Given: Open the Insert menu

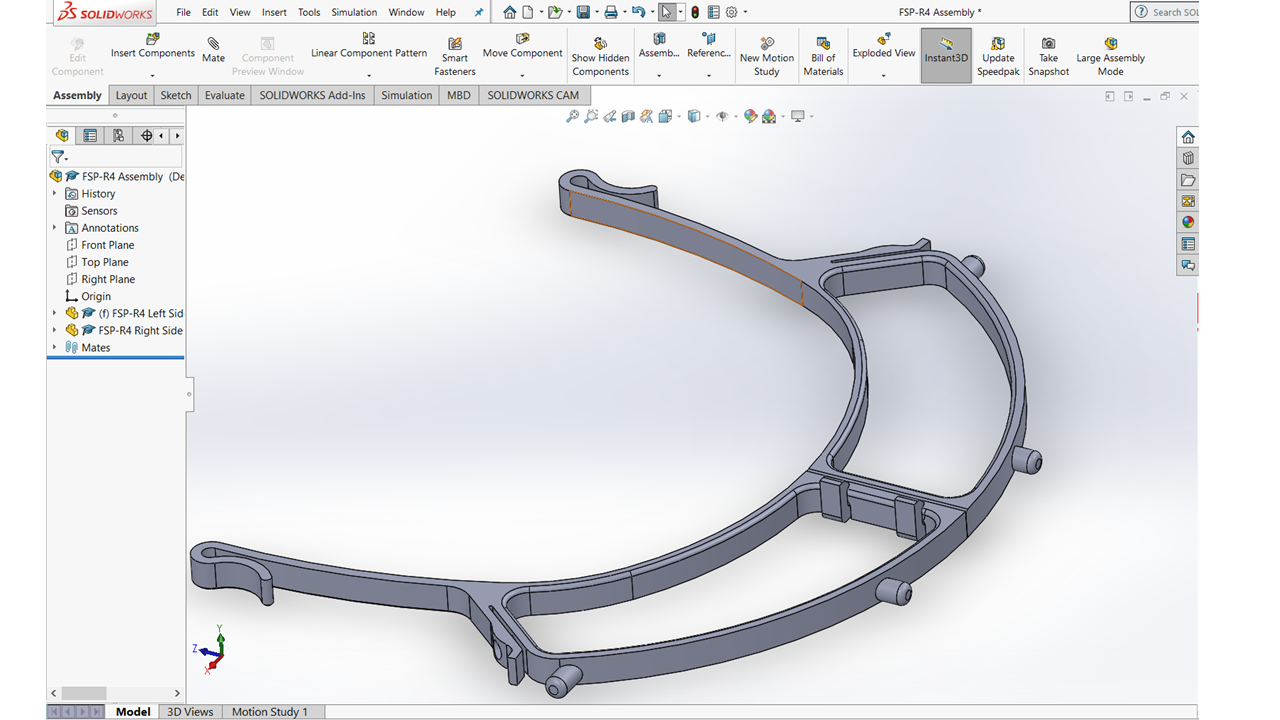Looking at the screenshot, I should tap(274, 12).
